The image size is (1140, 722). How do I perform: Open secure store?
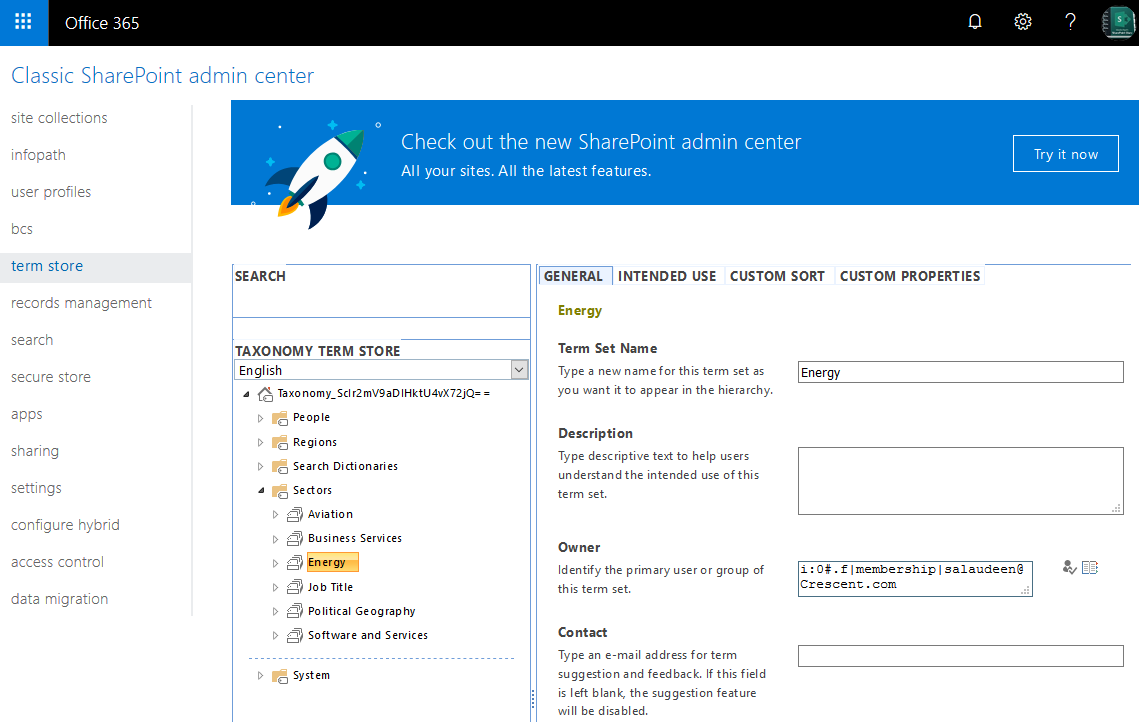[x=51, y=377]
